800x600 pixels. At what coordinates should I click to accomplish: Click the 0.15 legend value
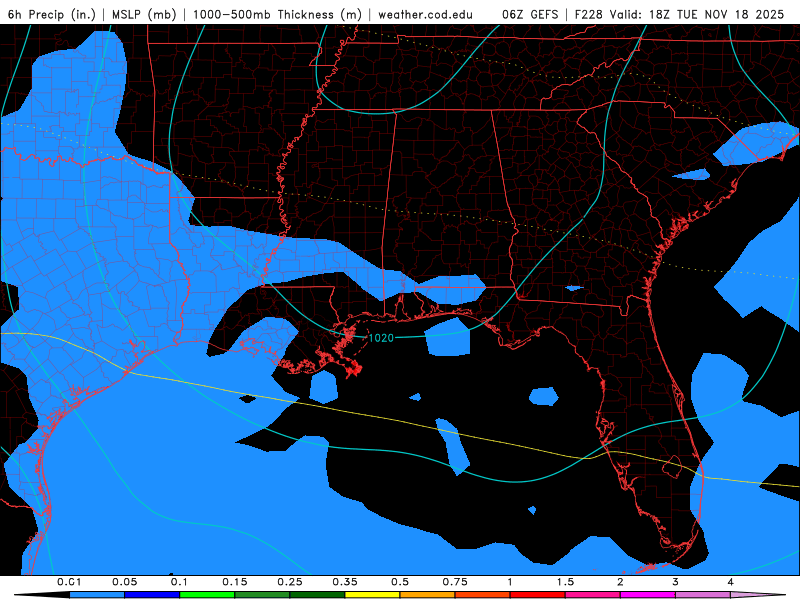tap(235, 582)
